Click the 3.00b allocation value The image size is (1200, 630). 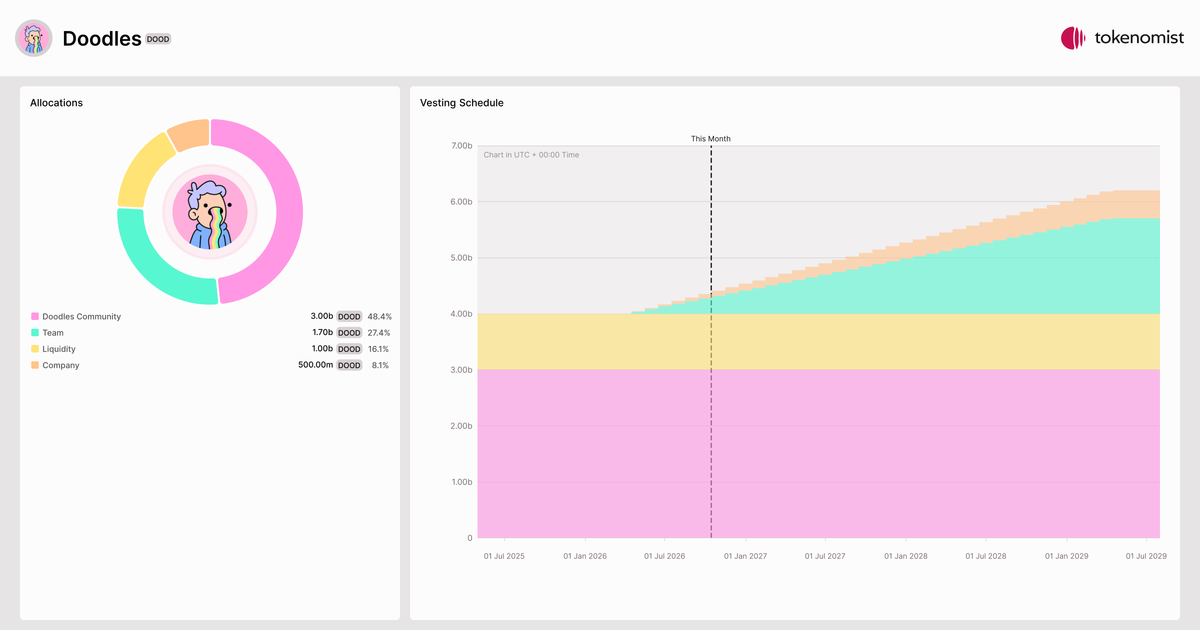coord(321,316)
